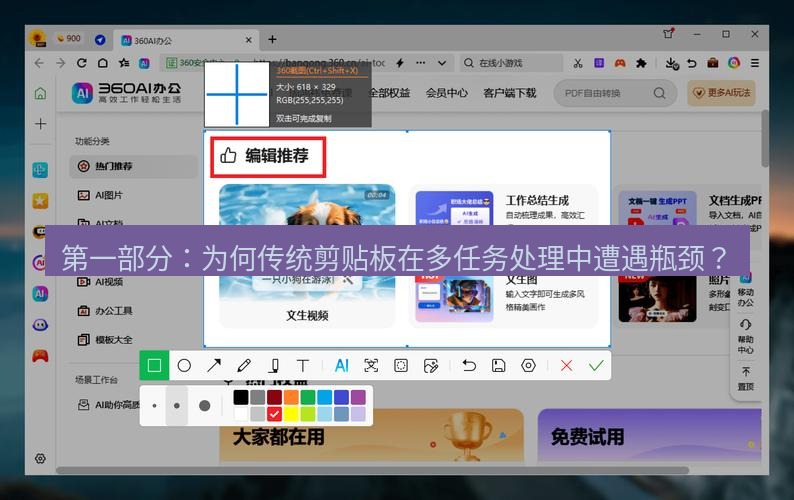Image resolution: width=794 pixels, height=500 pixels.
Task: Open the AI tool in screenshot toolbar
Action: tap(342, 365)
